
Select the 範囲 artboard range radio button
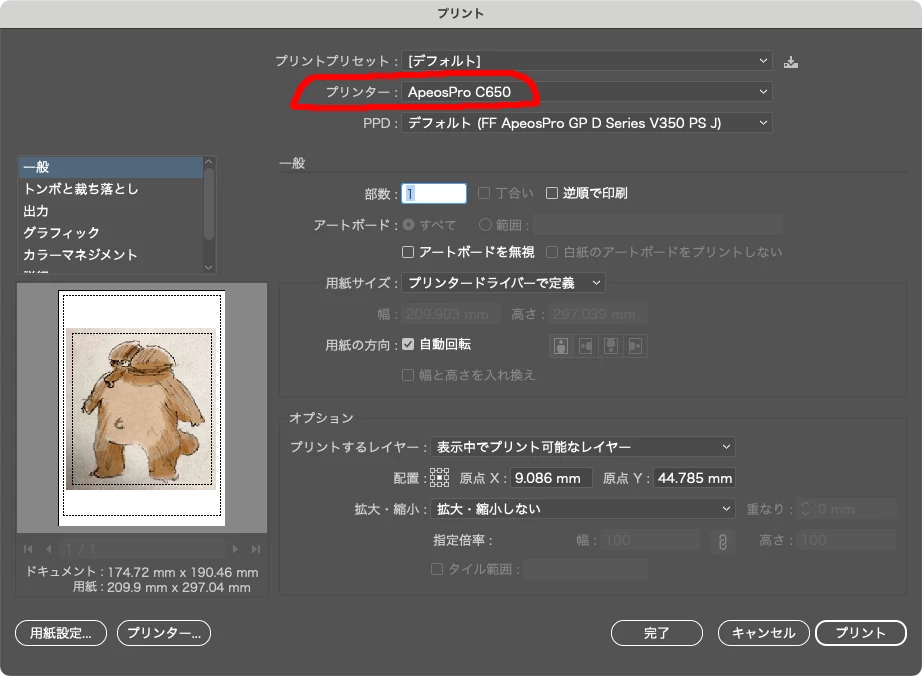(485, 225)
